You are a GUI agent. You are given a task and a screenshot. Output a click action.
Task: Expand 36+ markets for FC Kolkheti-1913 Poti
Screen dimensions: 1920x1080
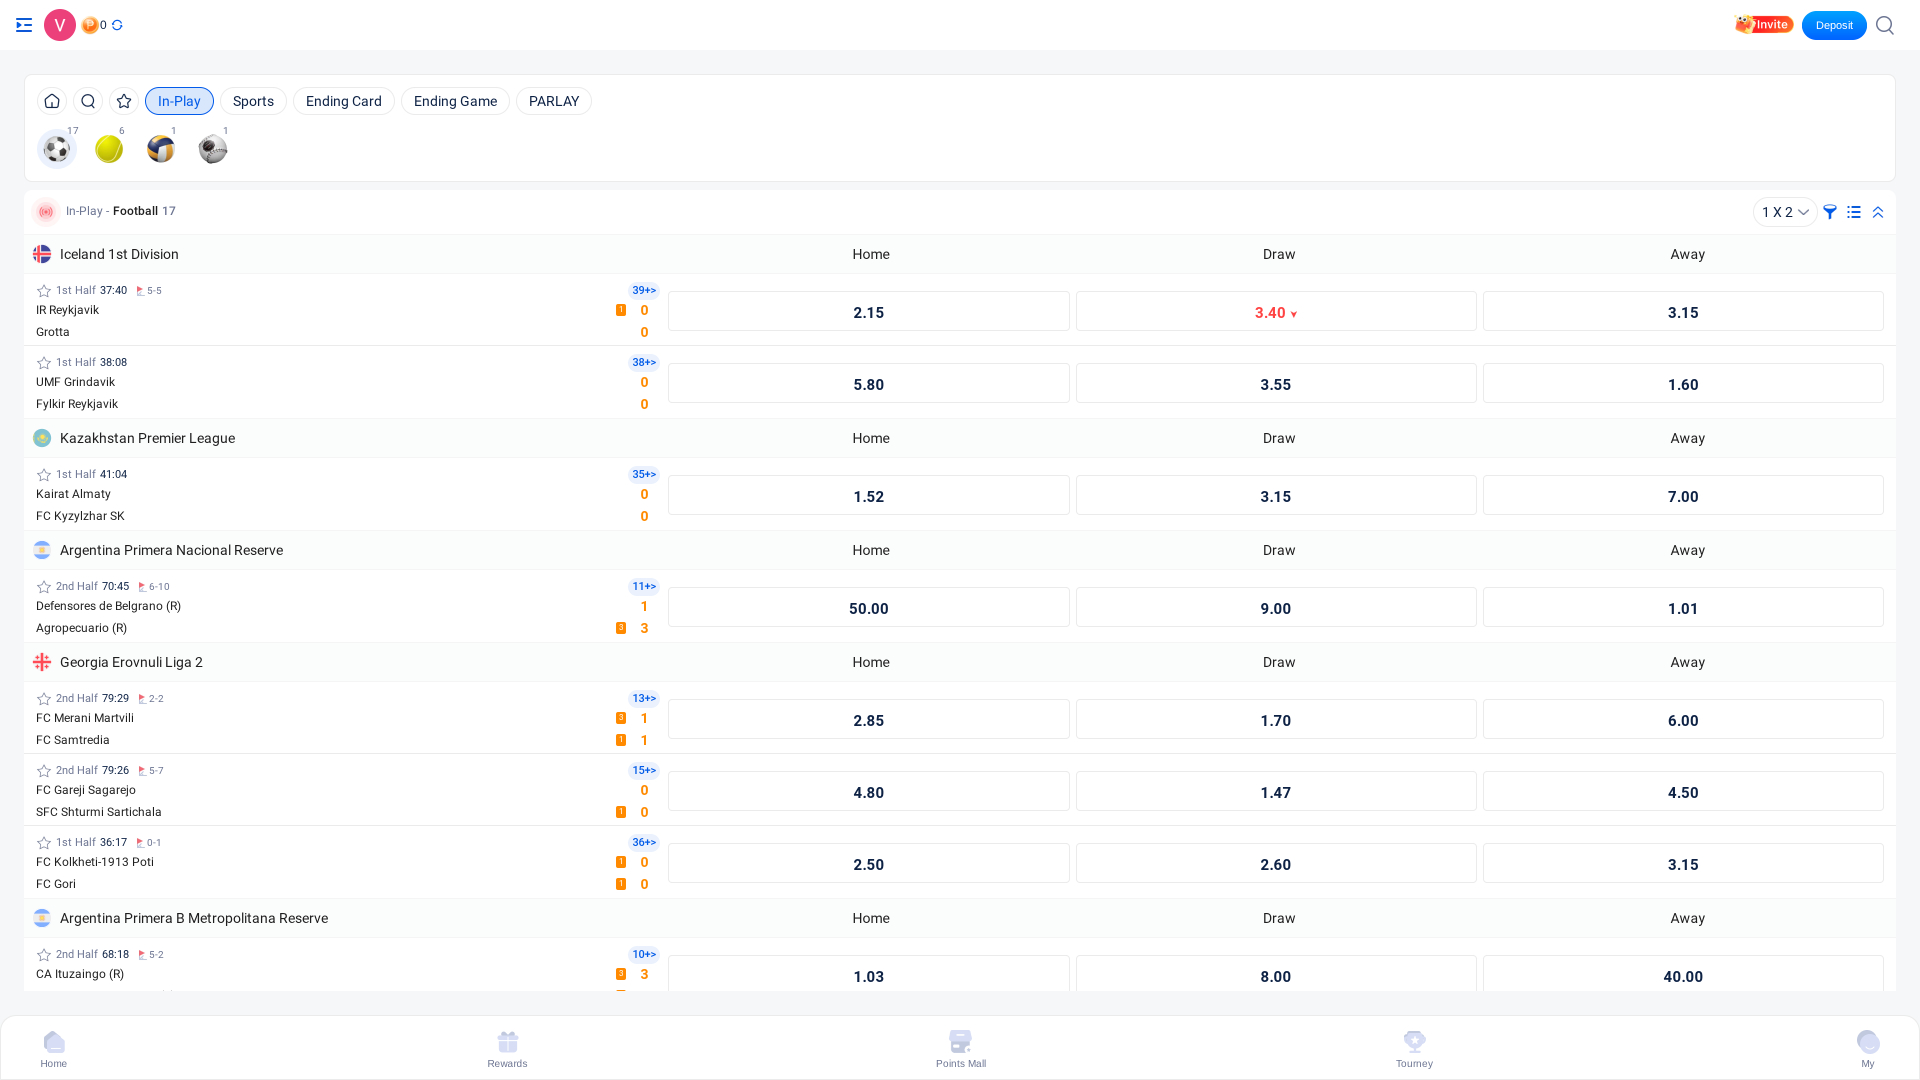[x=644, y=843]
